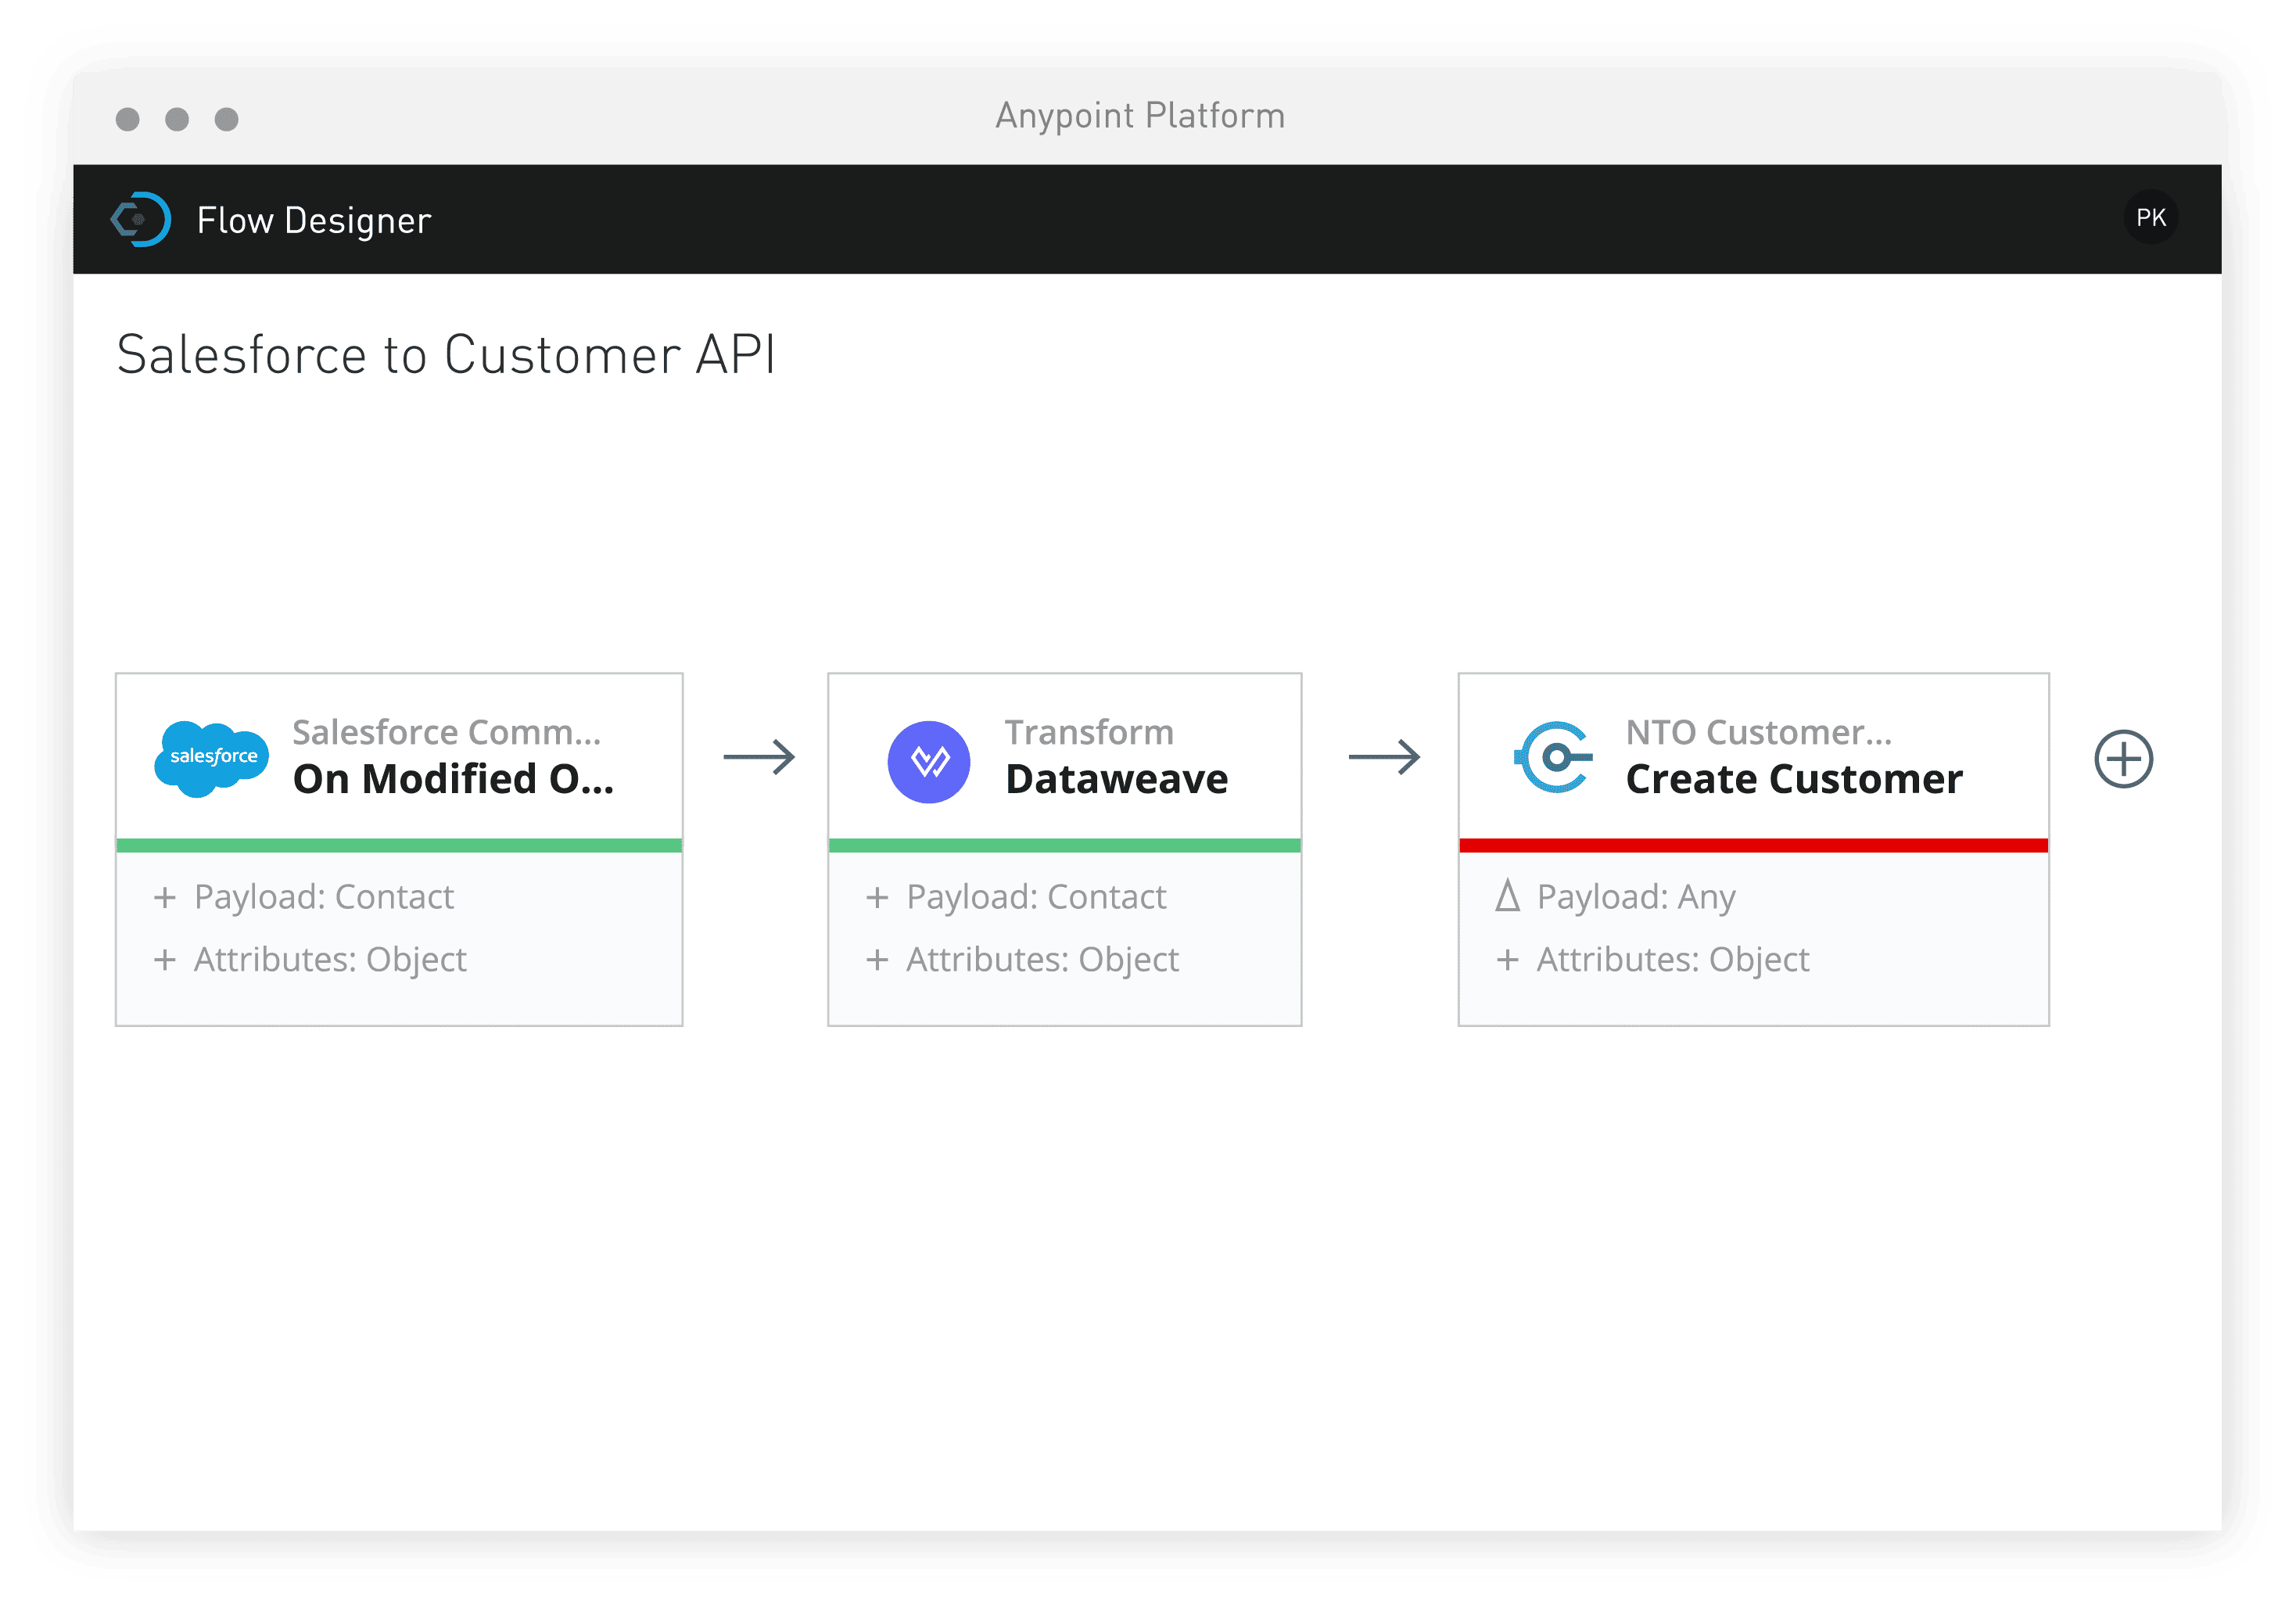Screen dimensions: 2296x1605
Task: Click the green status bar on Salesforce card
Action: pyautogui.click(x=399, y=845)
